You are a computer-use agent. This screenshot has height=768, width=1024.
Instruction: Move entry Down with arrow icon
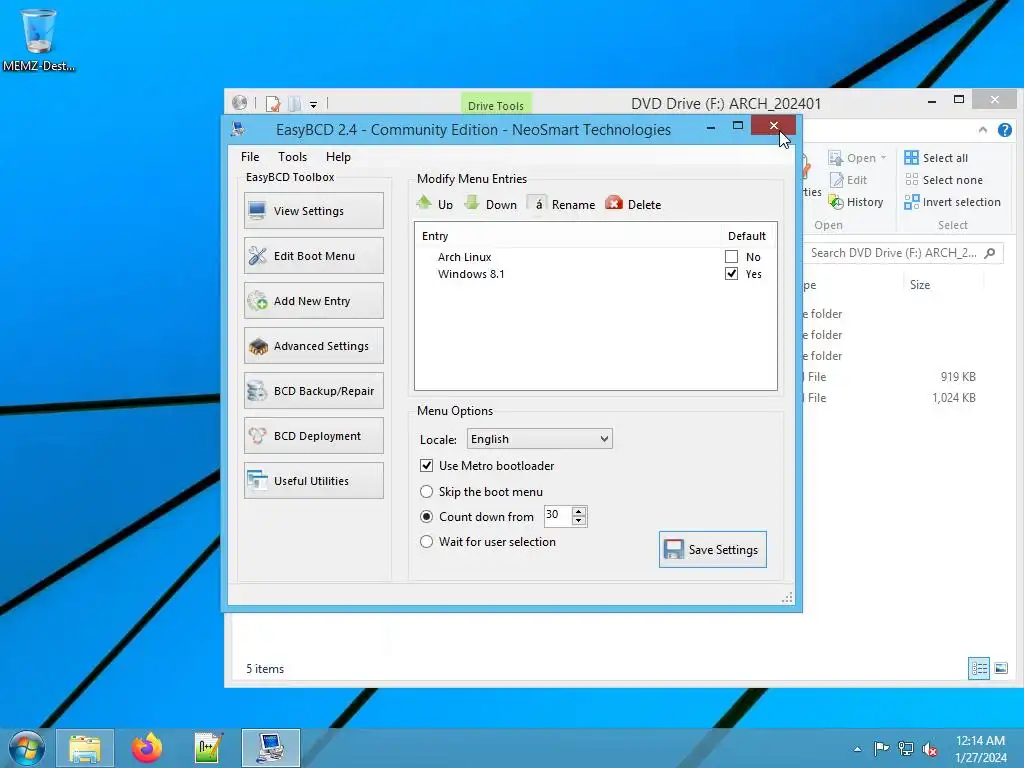(490, 204)
